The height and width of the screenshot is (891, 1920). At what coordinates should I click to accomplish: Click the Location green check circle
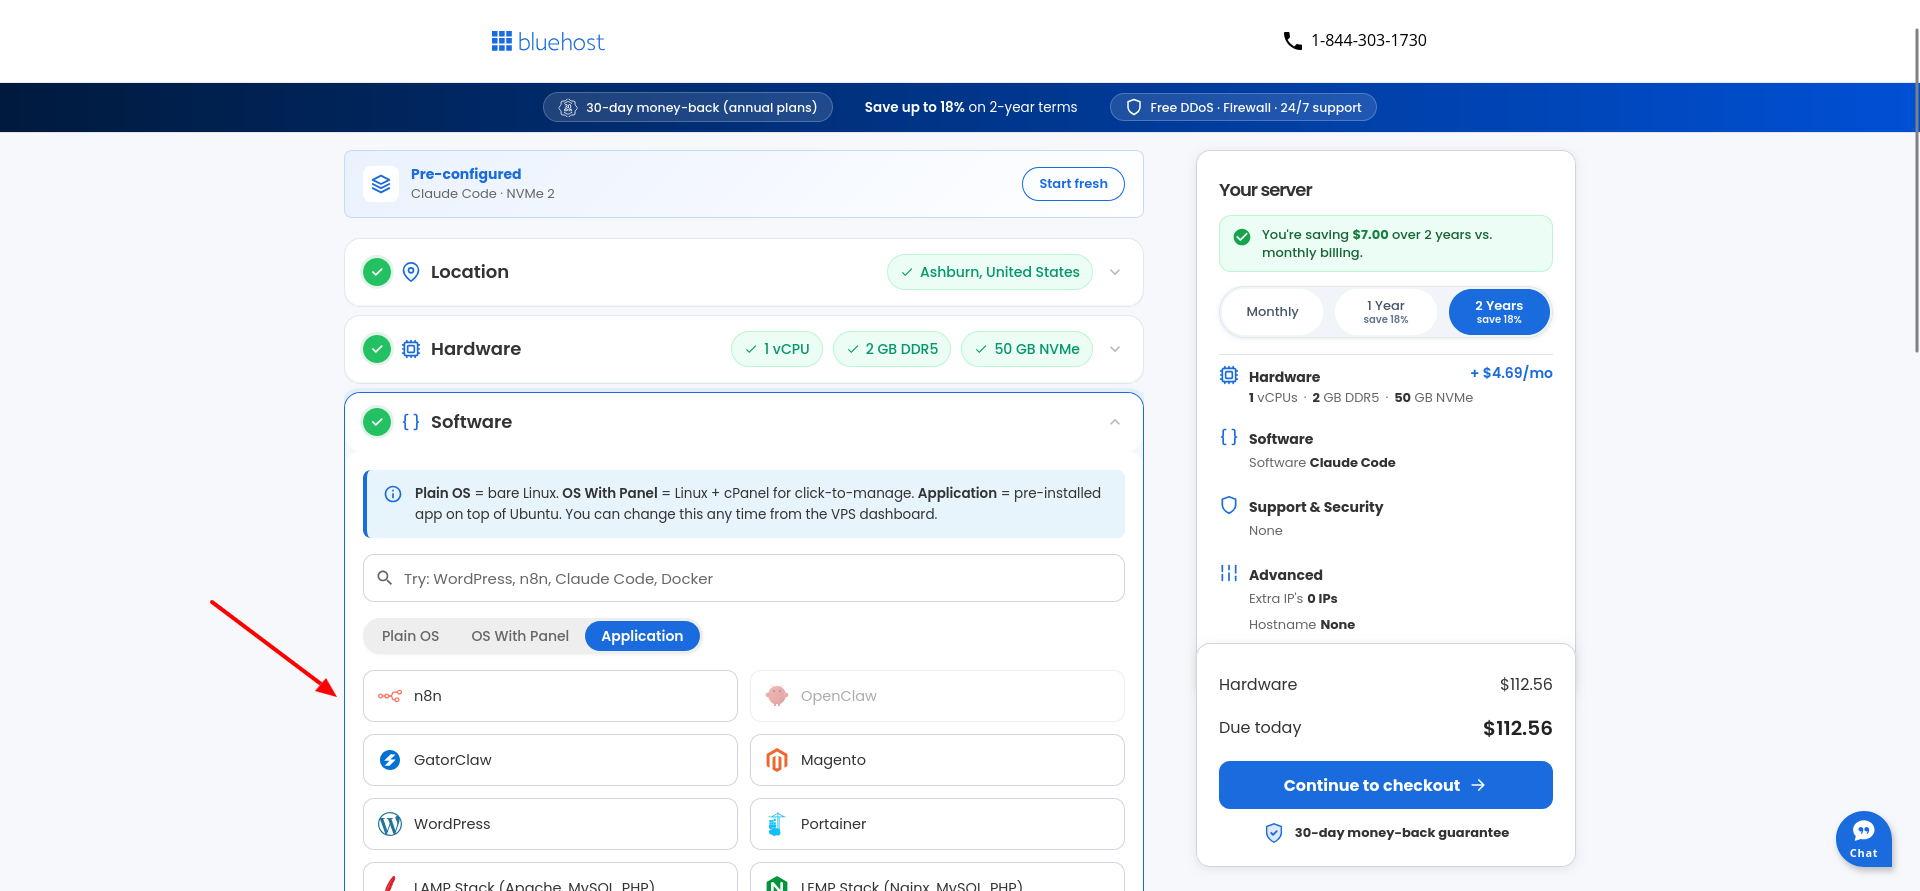[x=377, y=272]
